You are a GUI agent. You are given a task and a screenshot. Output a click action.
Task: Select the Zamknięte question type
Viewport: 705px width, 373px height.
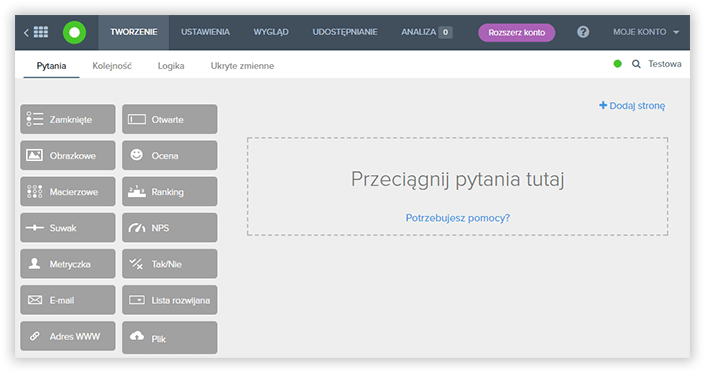68,119
